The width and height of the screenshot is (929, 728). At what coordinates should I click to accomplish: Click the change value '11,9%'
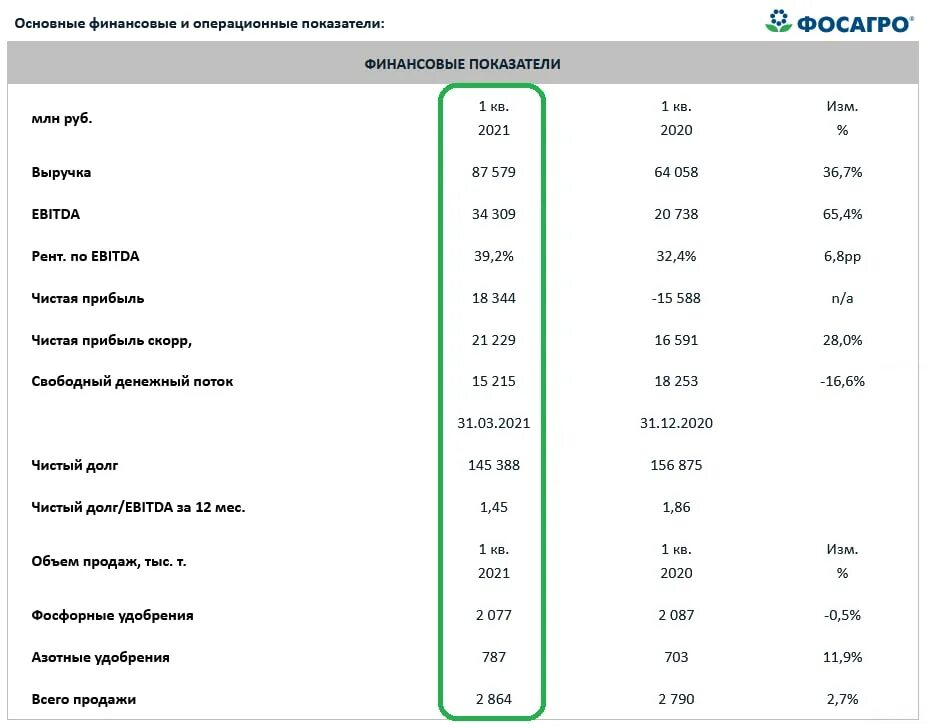click(842, 658)
